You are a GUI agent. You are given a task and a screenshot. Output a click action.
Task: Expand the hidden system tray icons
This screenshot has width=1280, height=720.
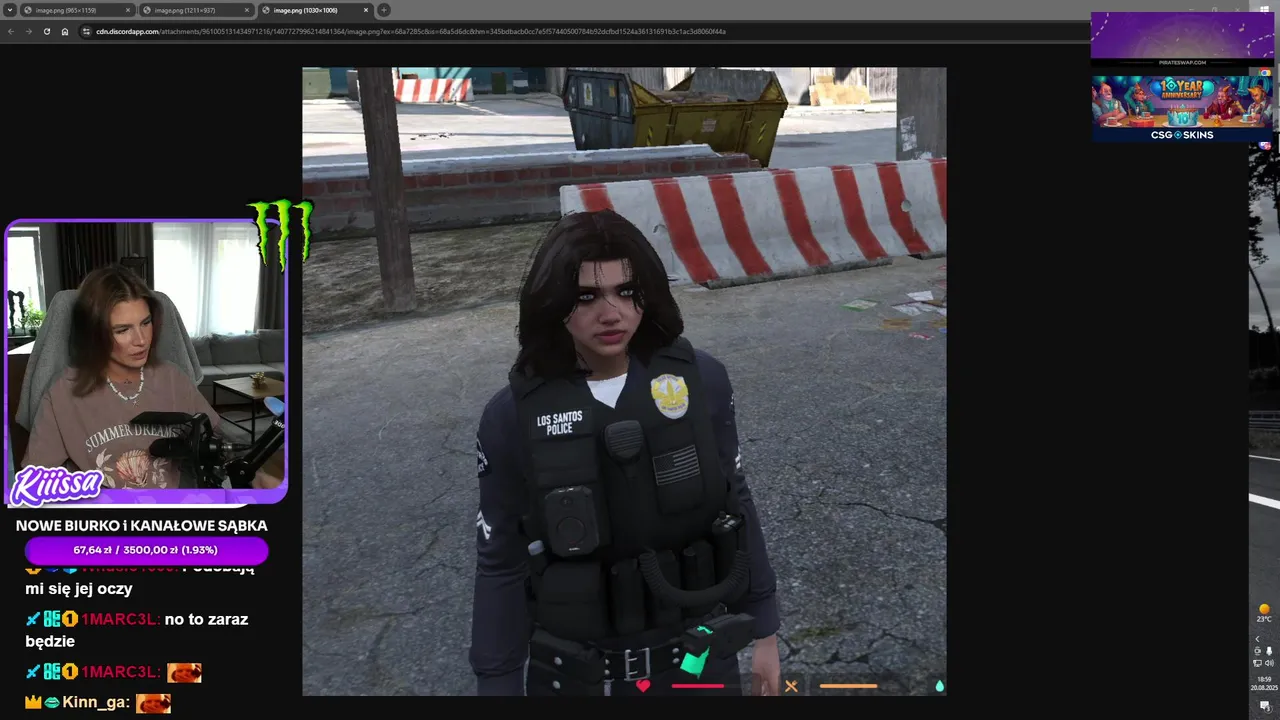tap(1258, 639)
